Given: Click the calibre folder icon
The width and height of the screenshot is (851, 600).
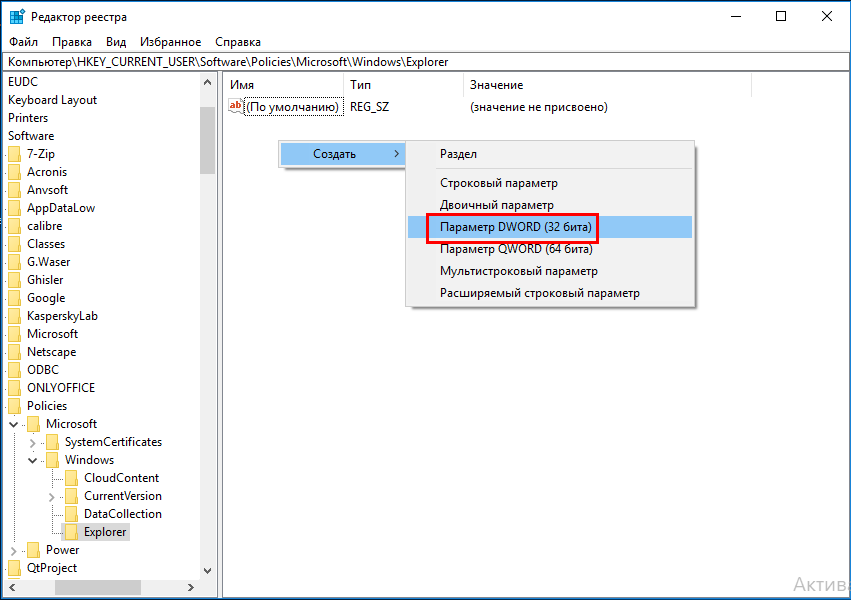Looking at the screenshot, I should pyautogui.click(x=15, y=226).
